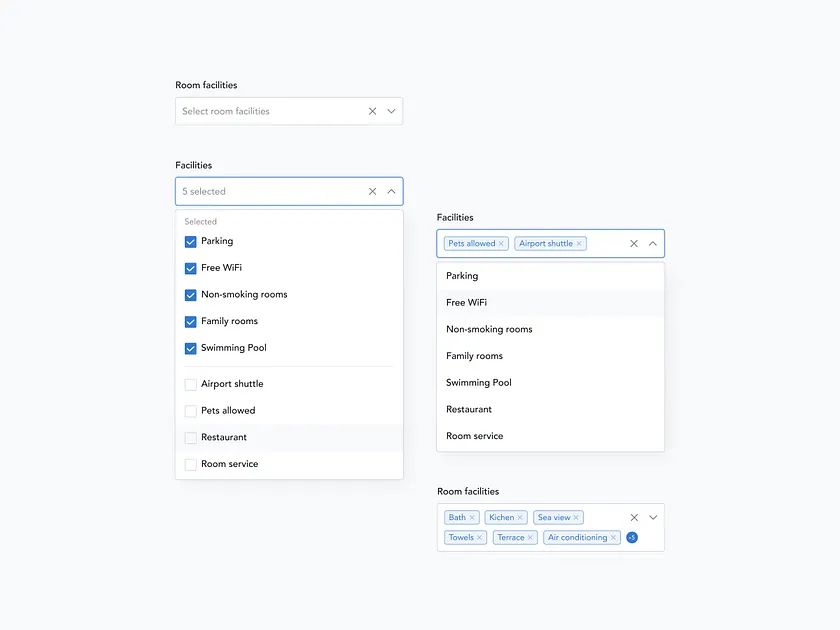
Task: Remove the Sea view tag
Action: click(576, 517)
